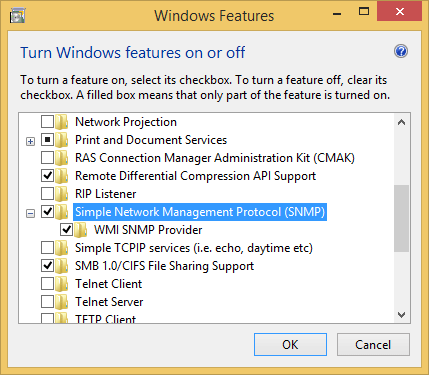Image resolution: width=429 pixels, height=375 pixels.
Task: Enable the RIP Listener checkbox
Action: (47, 194)
